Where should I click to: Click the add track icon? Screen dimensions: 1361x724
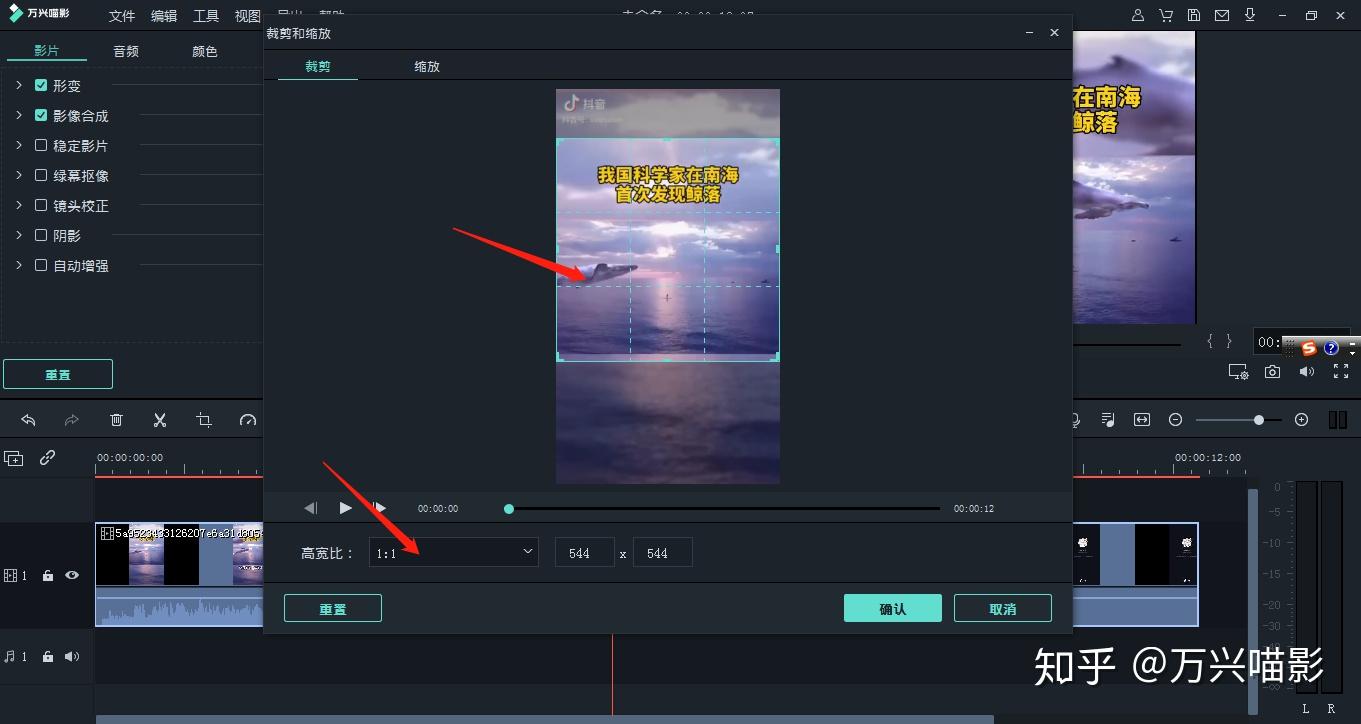(14, 458)
